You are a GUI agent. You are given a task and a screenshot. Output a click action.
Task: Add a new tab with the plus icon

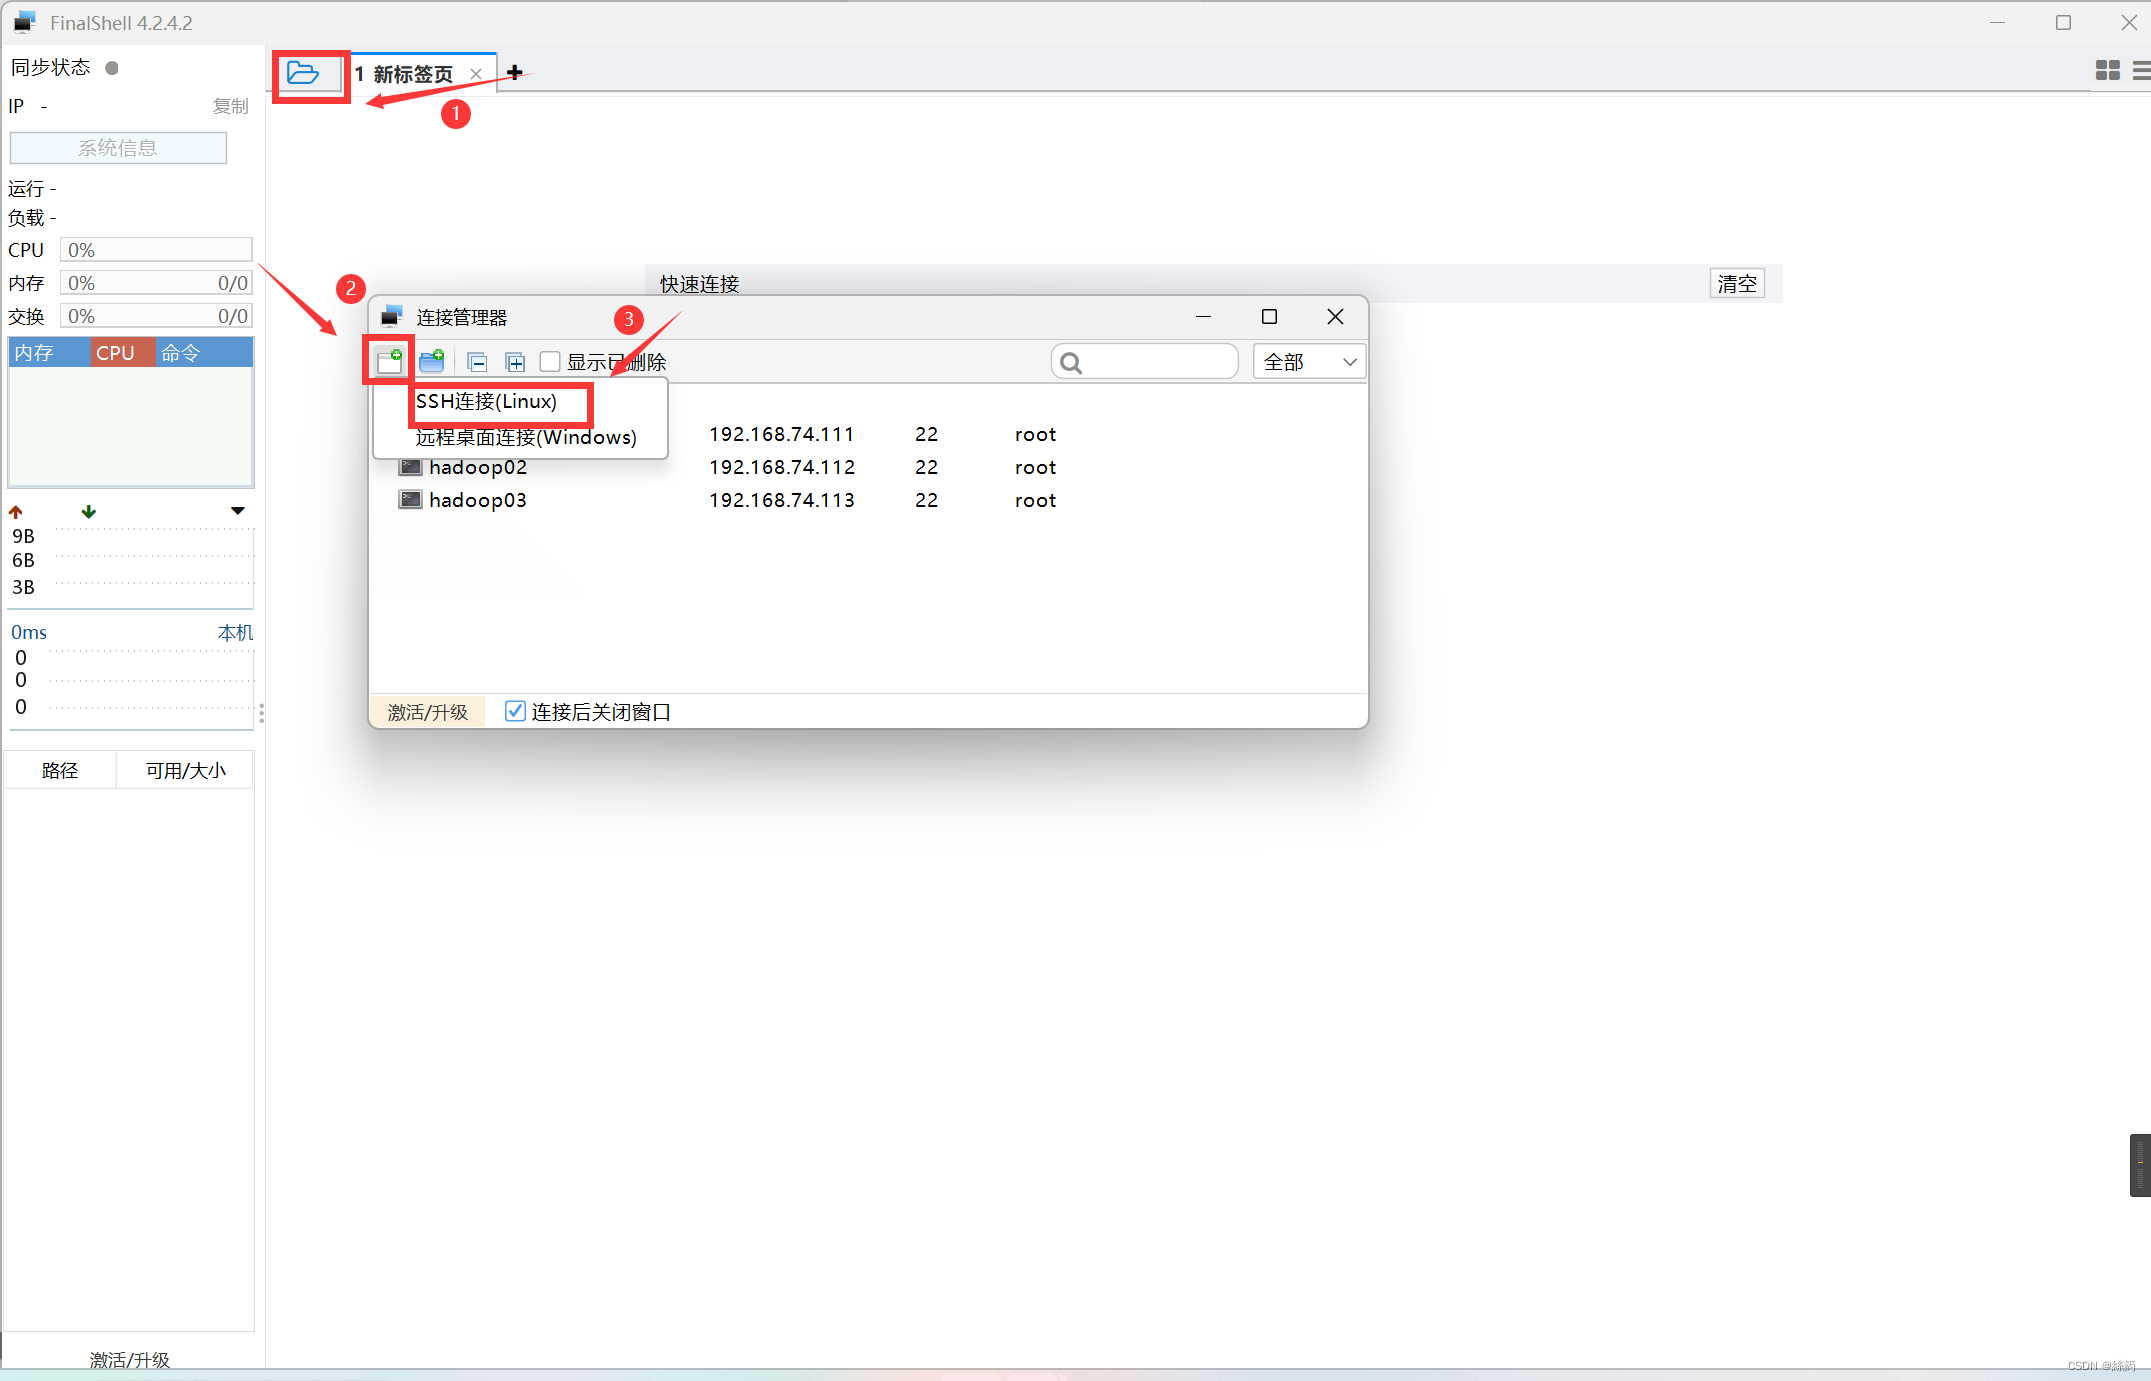coord(514,72)
